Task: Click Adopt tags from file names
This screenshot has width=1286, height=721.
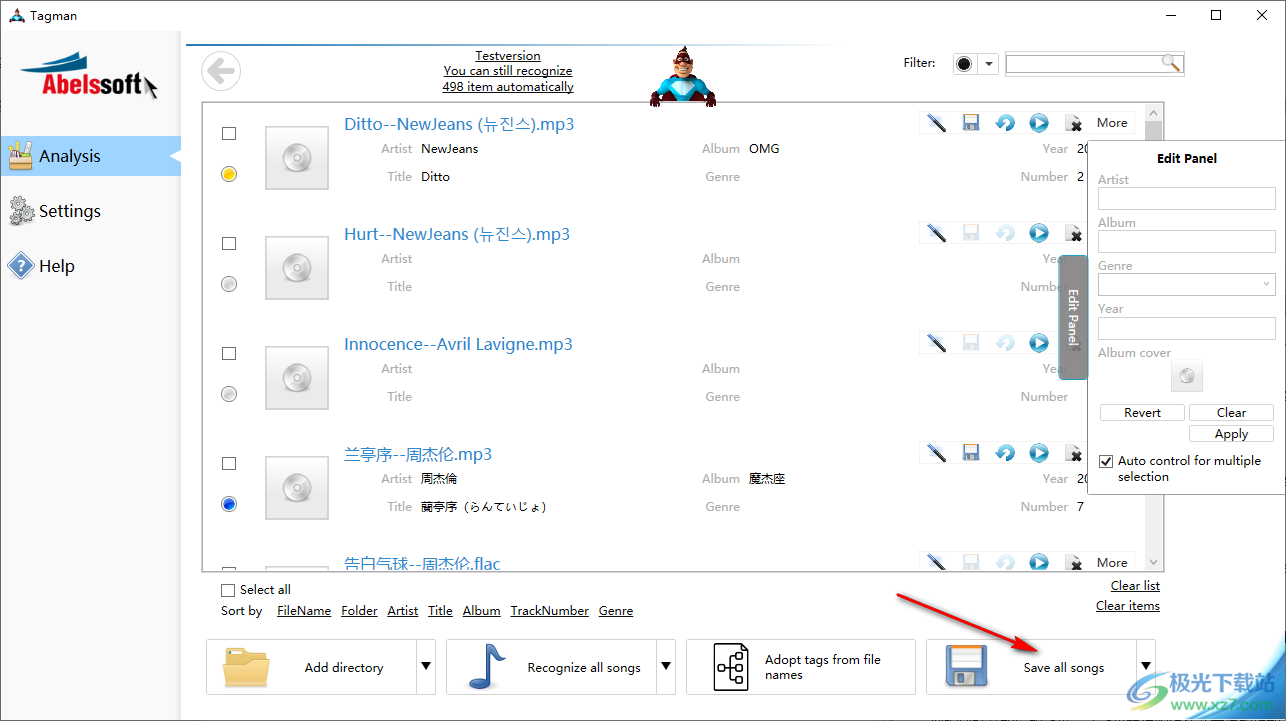Action: (x=801, y=667)
